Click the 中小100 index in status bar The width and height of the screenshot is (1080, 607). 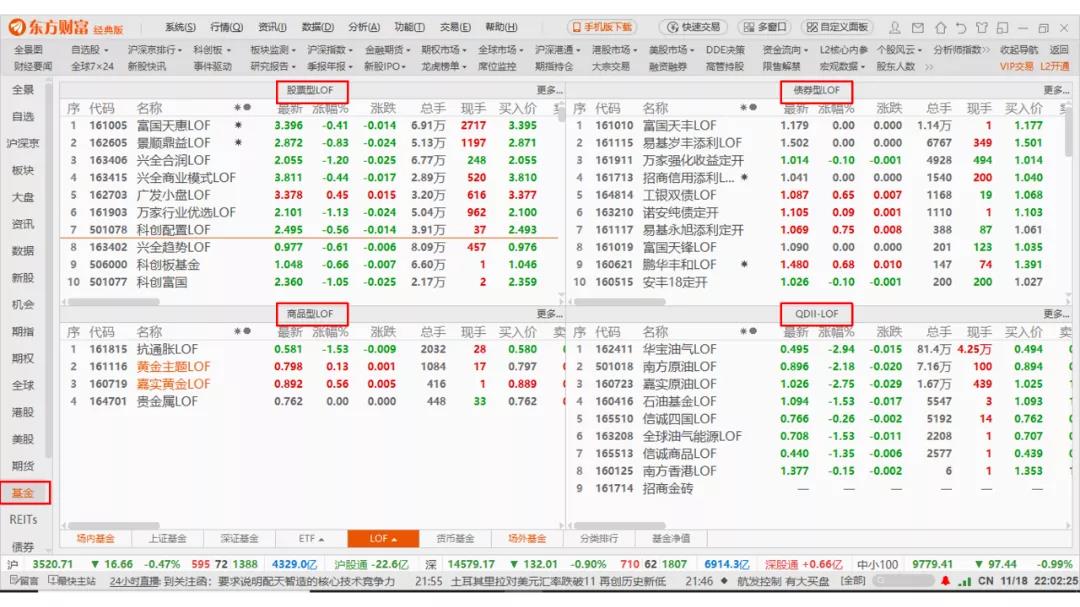(x=878, y=564)
